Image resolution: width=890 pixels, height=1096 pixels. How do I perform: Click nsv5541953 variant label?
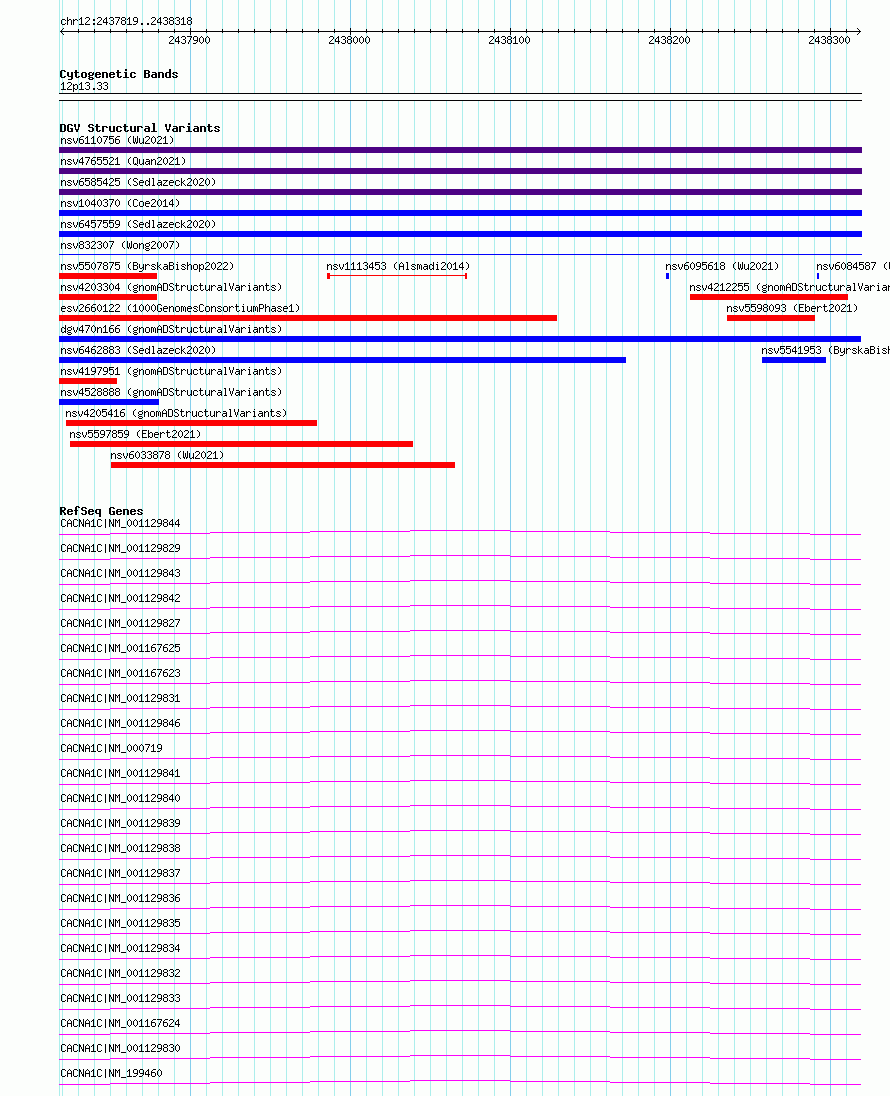[x=825, y=350]
